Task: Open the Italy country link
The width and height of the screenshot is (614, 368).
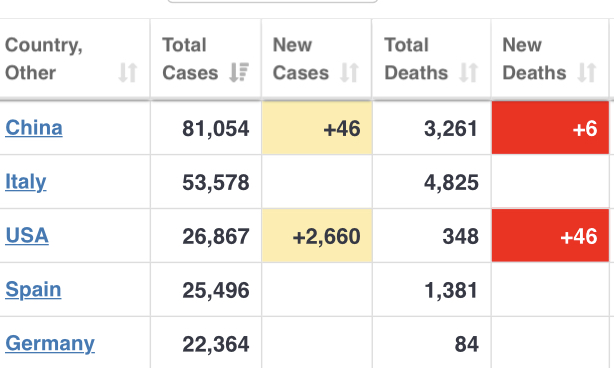Action: tap(25, 182)
